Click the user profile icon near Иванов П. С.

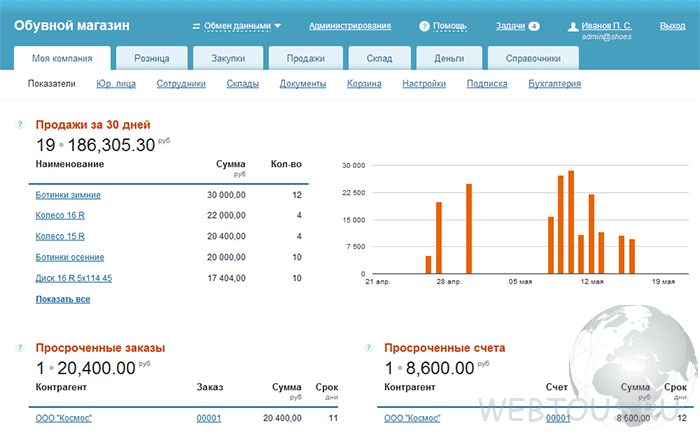[573, 27]
